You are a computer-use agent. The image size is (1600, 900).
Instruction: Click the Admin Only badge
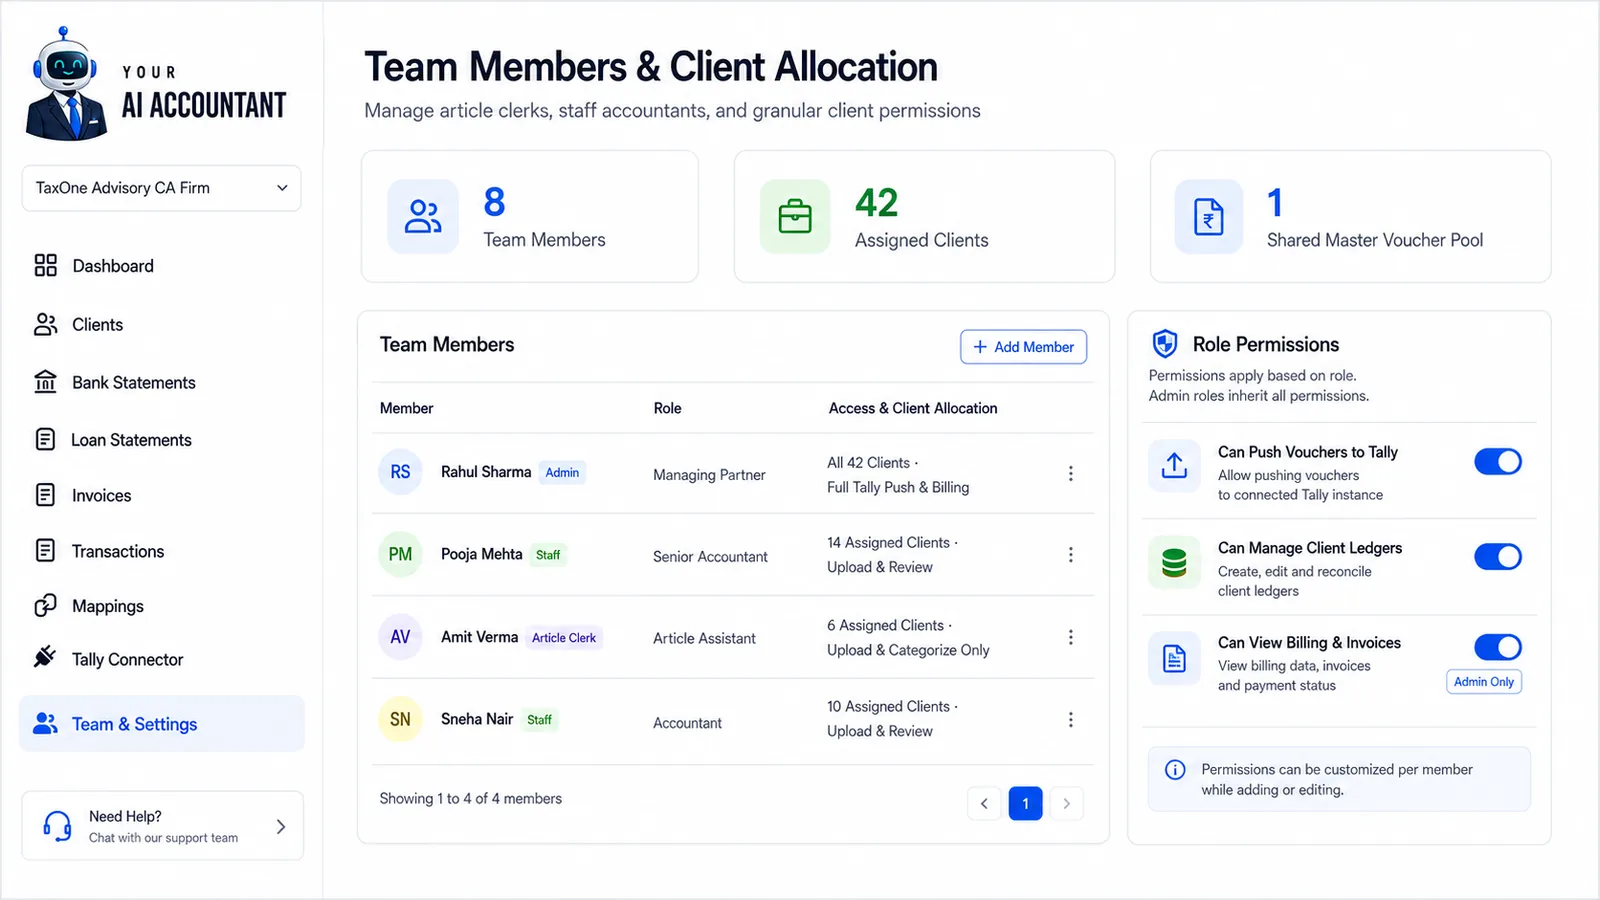coord(1484,682)
